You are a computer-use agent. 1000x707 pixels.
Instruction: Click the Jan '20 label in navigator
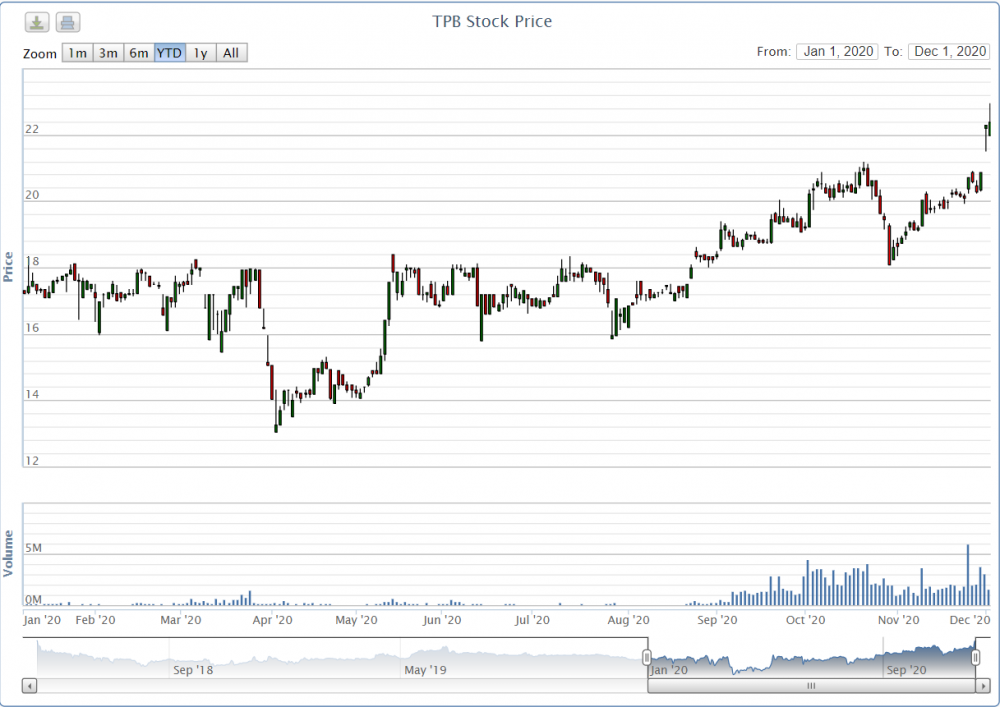pos(669,670)
